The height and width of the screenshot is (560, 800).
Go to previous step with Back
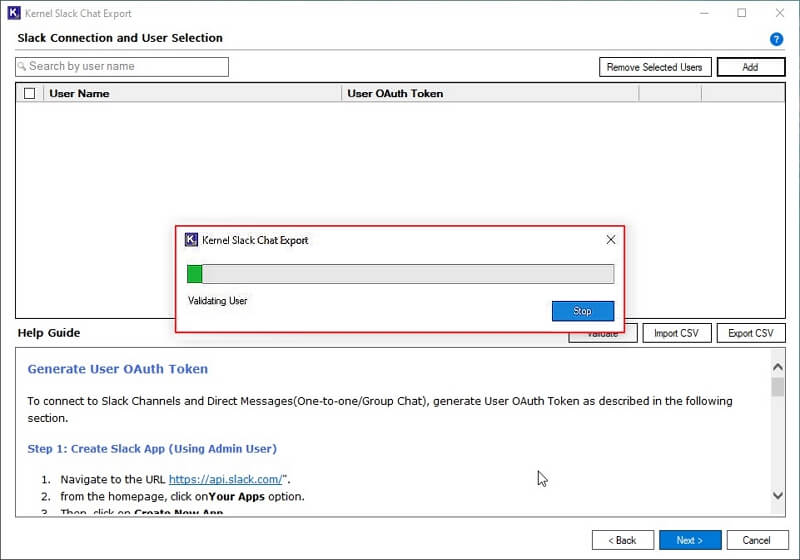point(622,540)
